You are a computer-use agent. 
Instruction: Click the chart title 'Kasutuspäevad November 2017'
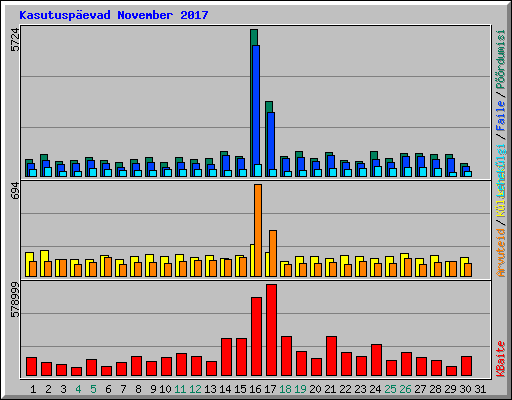click(x=114, y=15)
